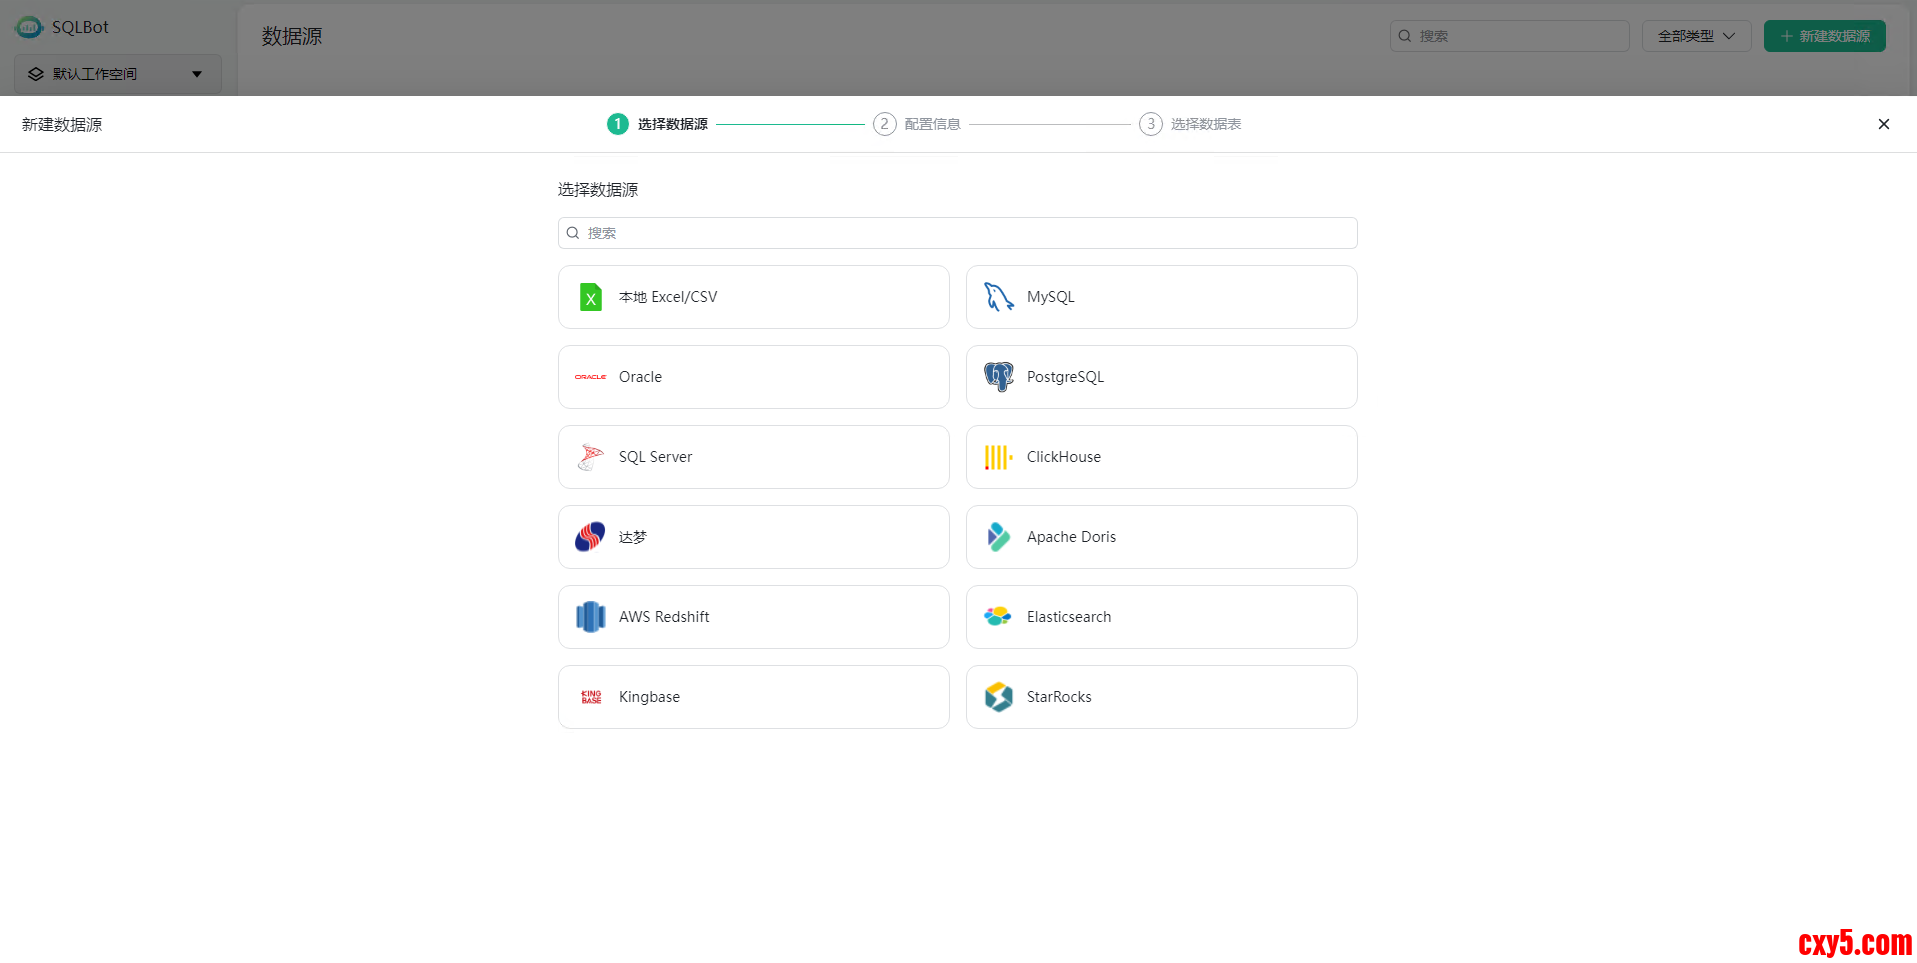Go to step 2 配置信息

(x=917, y=124)
